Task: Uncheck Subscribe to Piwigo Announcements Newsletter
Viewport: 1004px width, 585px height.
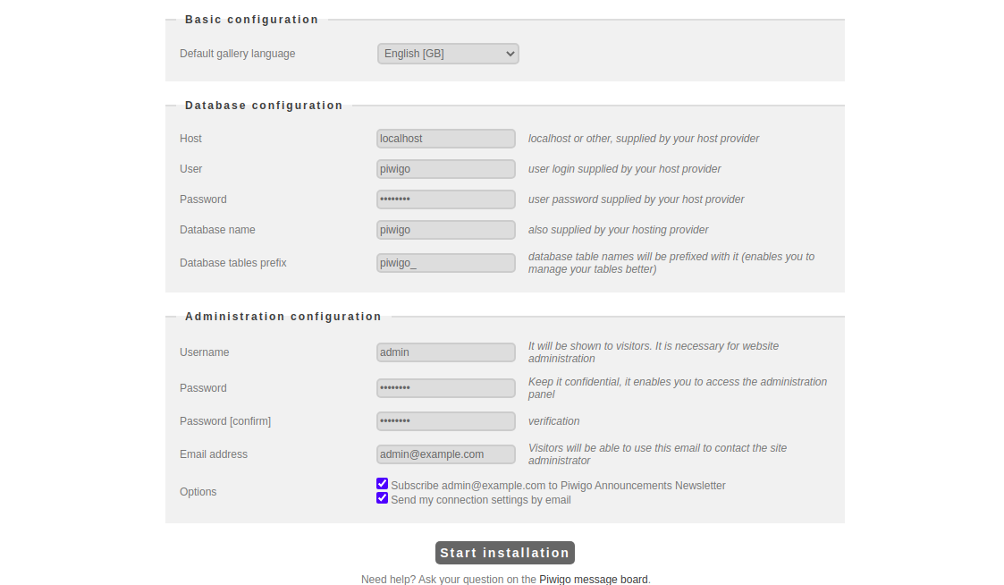Action: point(382,483)
